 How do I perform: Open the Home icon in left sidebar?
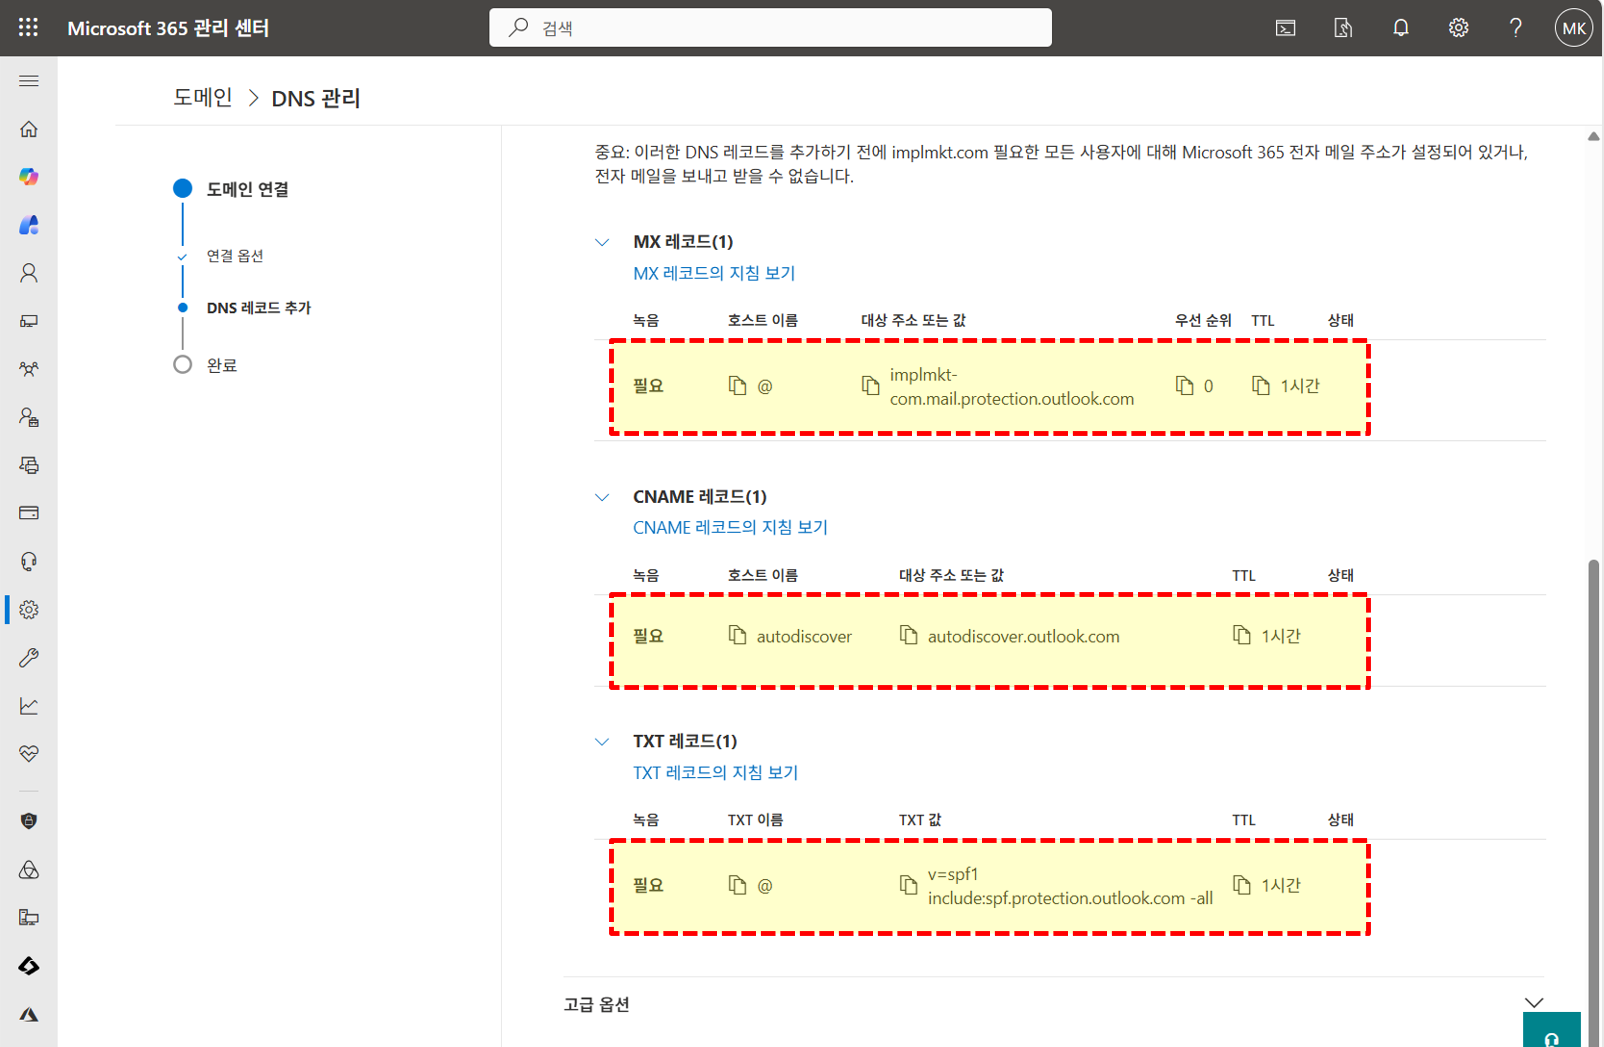(29, 129)
